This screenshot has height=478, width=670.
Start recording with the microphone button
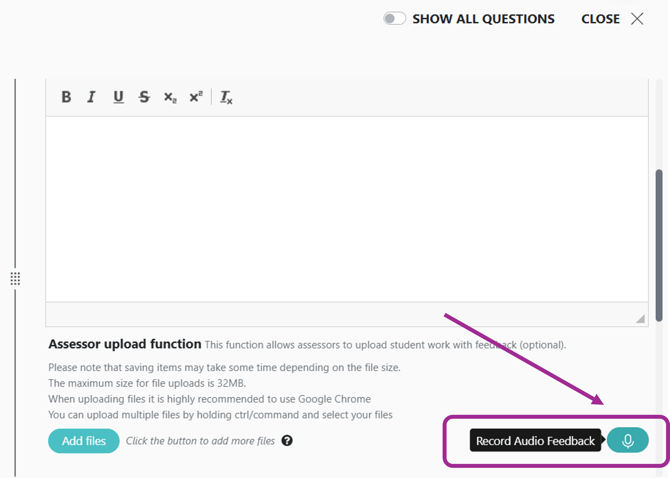(628, 440)
